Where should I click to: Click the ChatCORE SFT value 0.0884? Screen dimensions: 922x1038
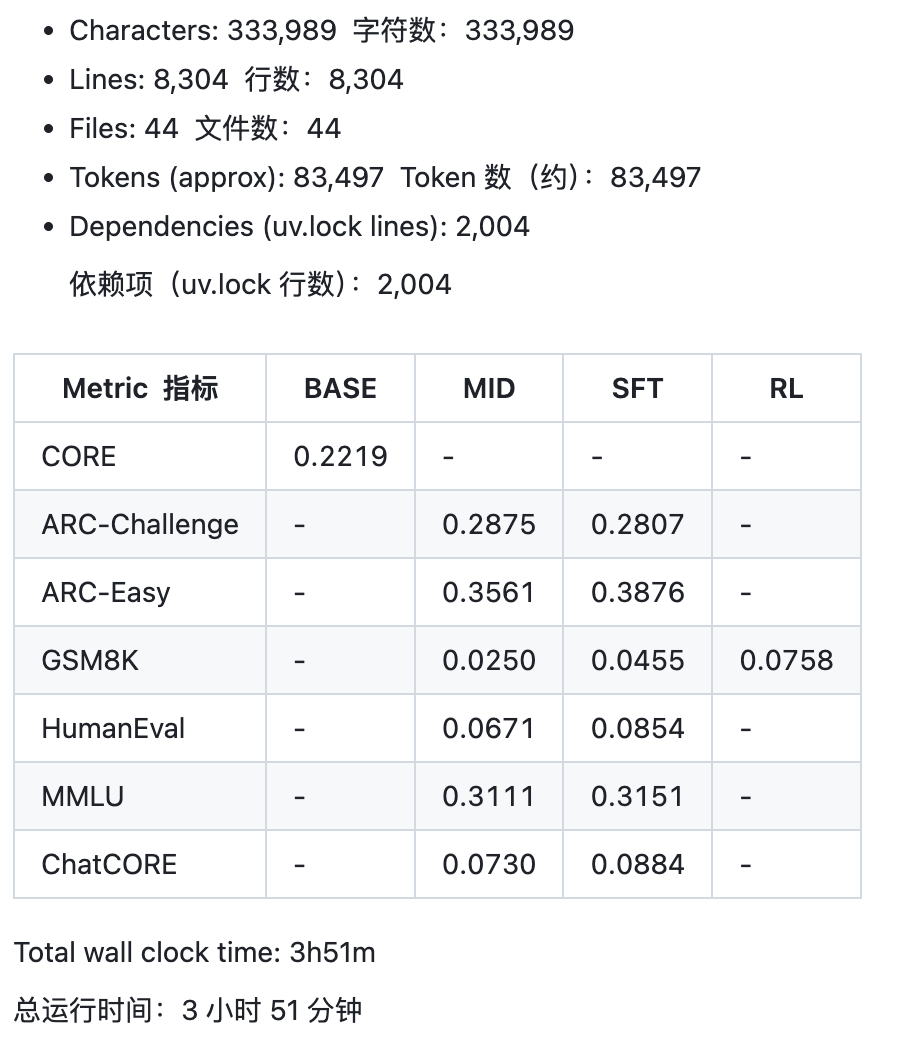pos(637,864)
